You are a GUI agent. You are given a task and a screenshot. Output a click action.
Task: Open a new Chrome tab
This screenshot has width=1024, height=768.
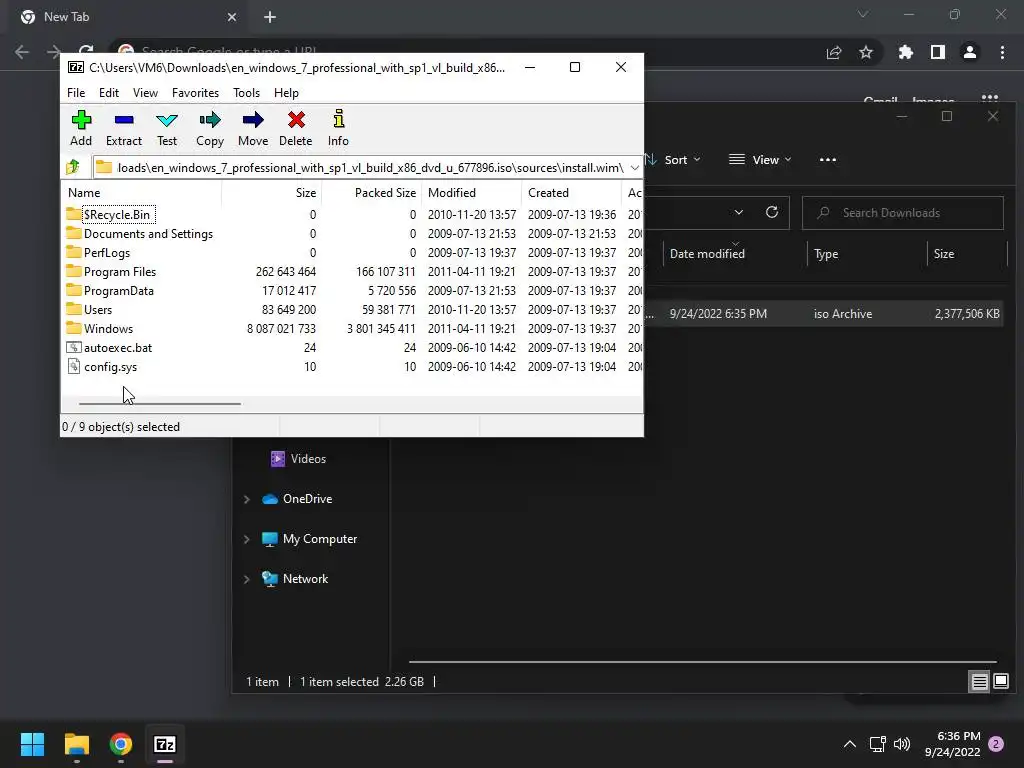pos(270,17)
